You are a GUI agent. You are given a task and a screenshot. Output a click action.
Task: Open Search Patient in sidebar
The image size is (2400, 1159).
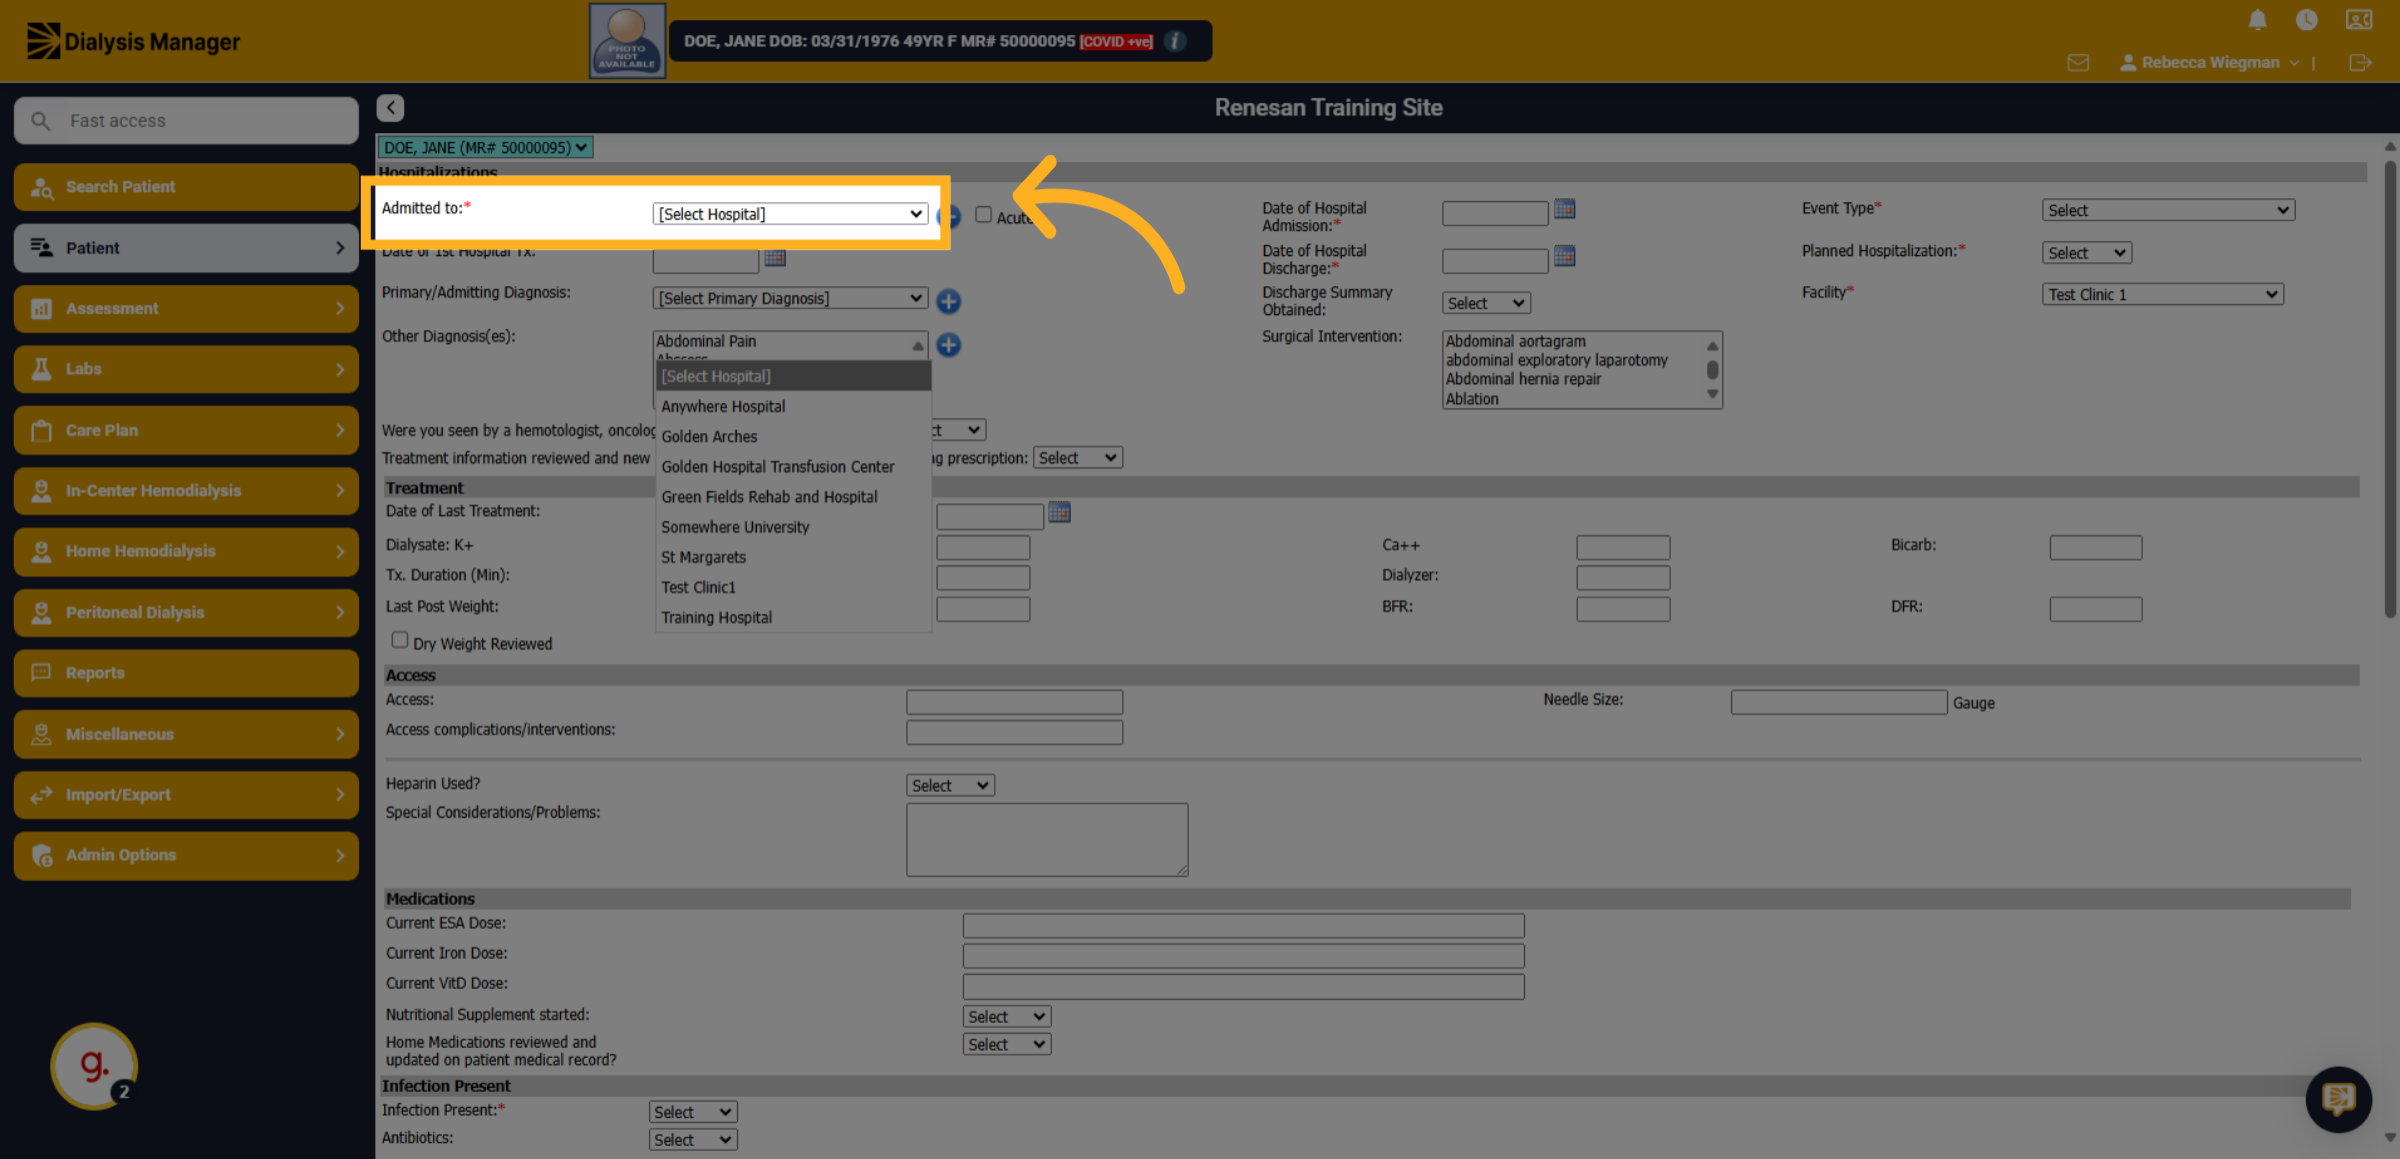tap(186, 187)
